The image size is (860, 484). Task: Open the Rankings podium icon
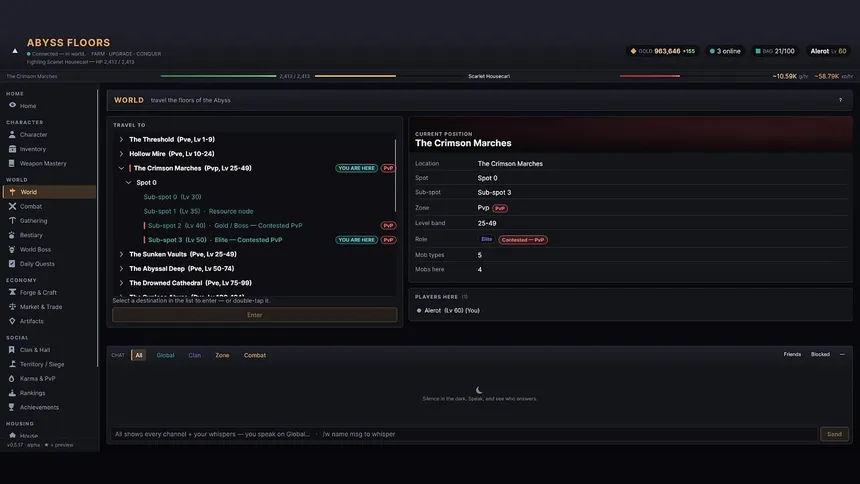pyautogui.click(x=12, y=393)
